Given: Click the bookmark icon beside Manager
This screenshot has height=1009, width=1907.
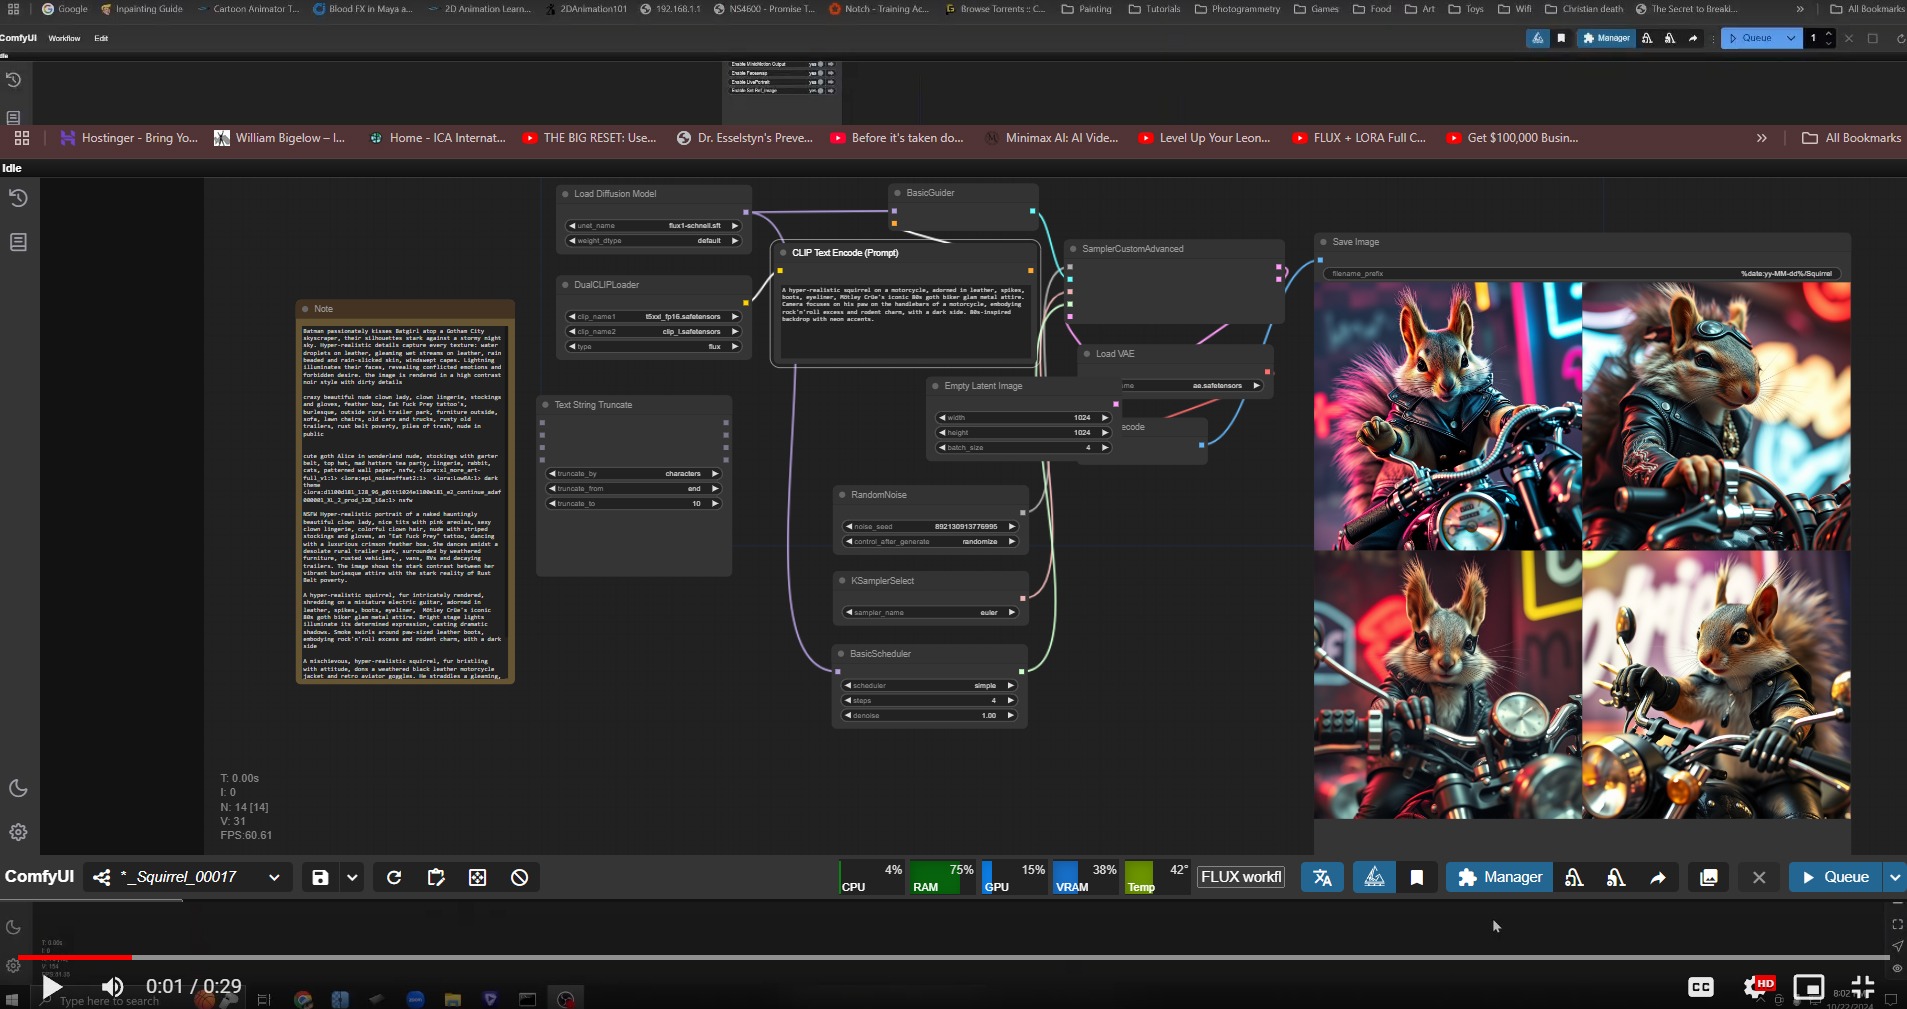Looking at the screenshot, I should [1417, 877].
